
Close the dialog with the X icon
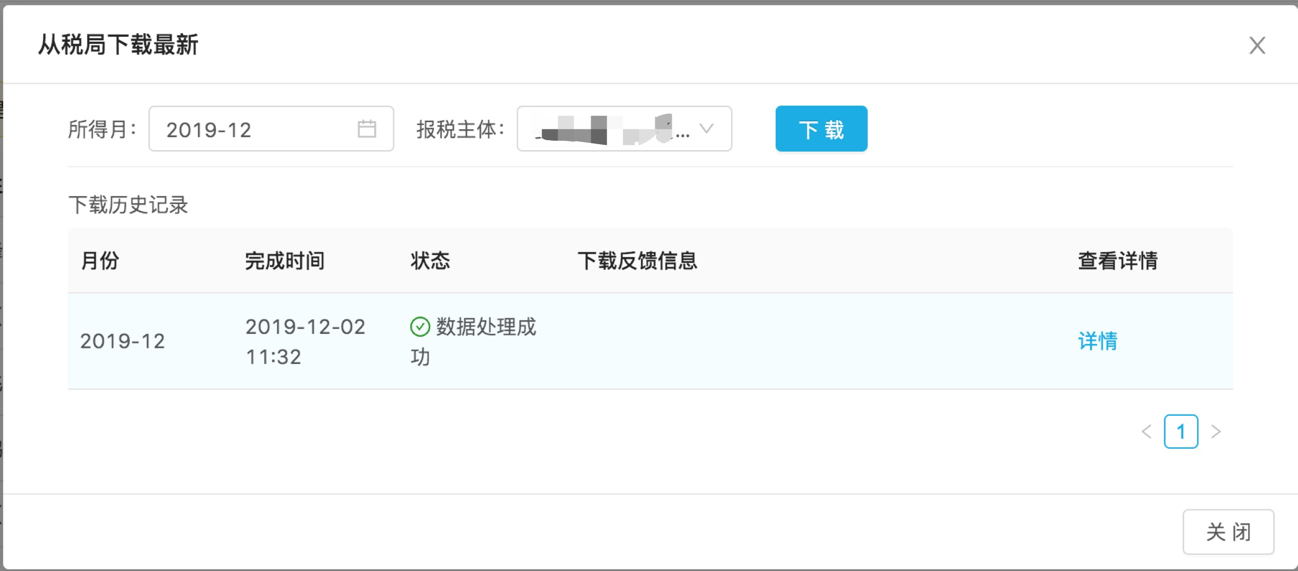[x=1257, y=45]
